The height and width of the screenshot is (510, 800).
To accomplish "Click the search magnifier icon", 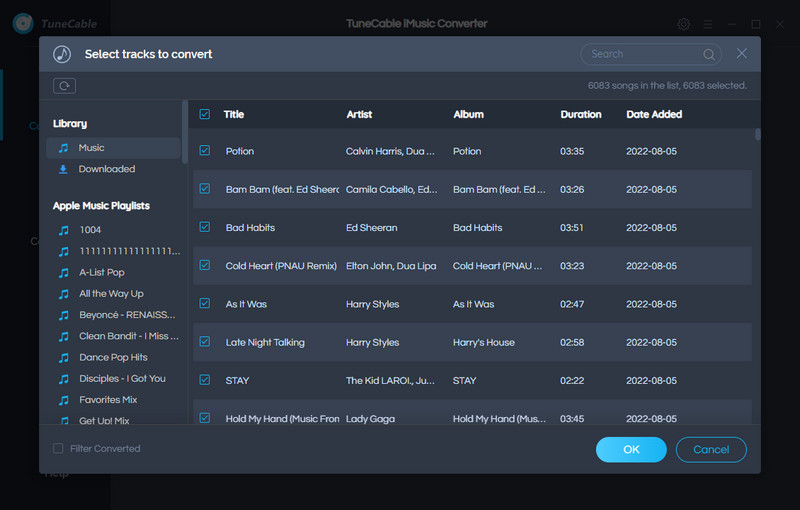I will (x=709, y=54).
